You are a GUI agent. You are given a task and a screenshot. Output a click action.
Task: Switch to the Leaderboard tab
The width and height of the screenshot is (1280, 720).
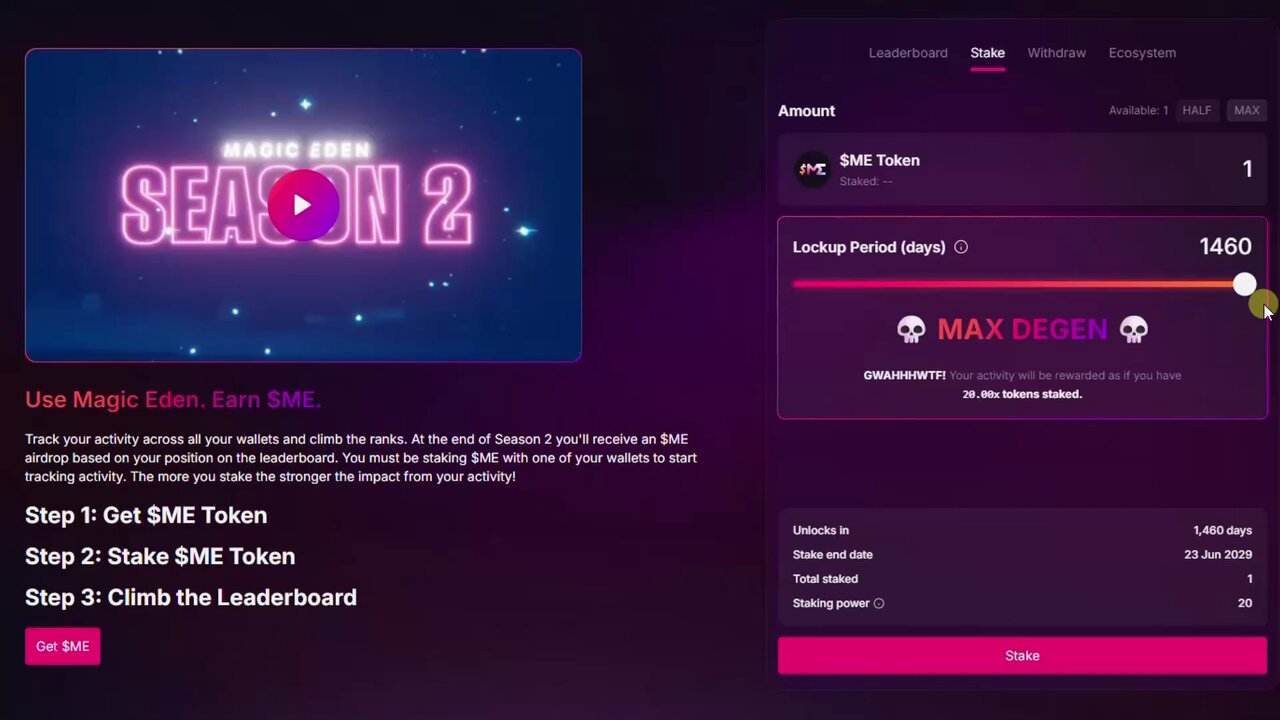click(x=908, y=53)
